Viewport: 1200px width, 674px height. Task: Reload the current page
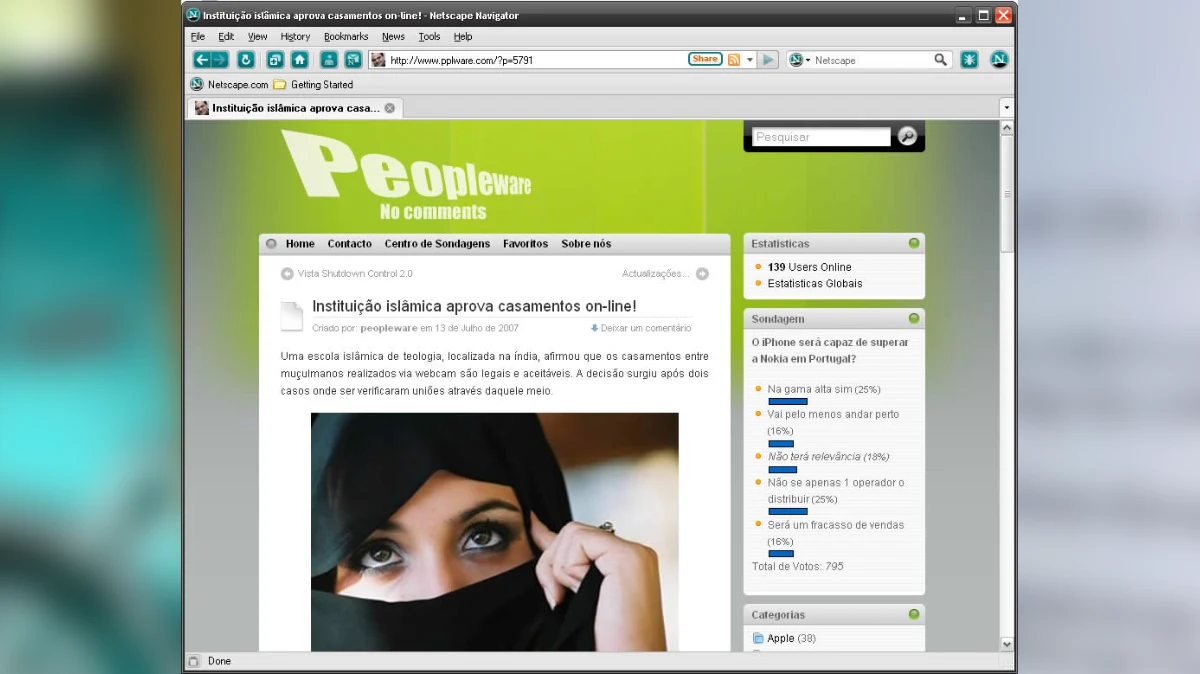(x=246, y=60)
